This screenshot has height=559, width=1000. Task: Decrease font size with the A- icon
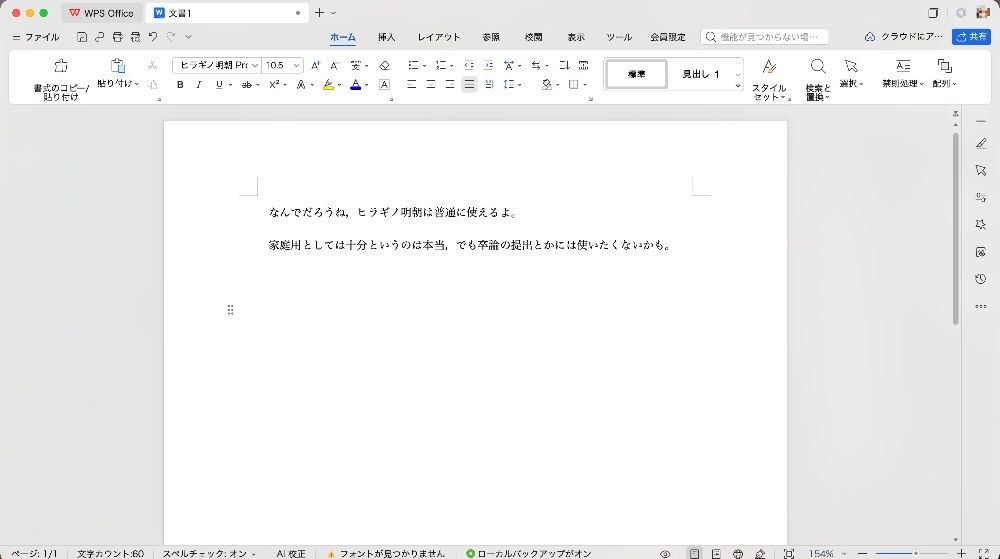coord(334,65)
